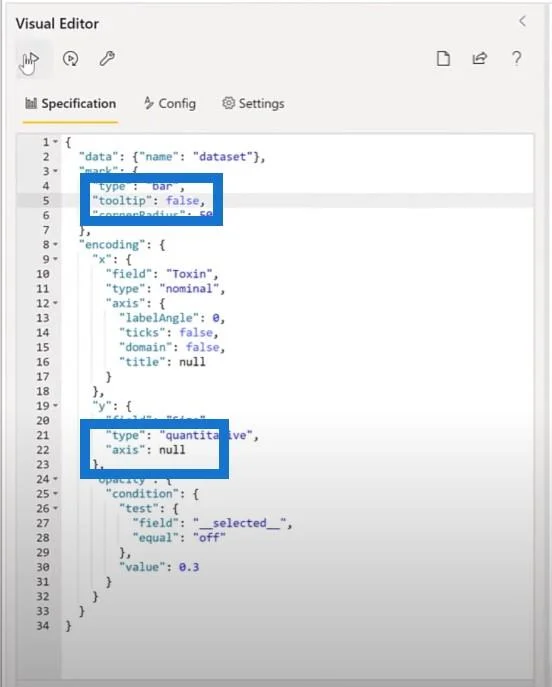Screen dimensions: 552x687
Task: Collapse the Visual Editor pane with the chevron
Action: point(522,21)
